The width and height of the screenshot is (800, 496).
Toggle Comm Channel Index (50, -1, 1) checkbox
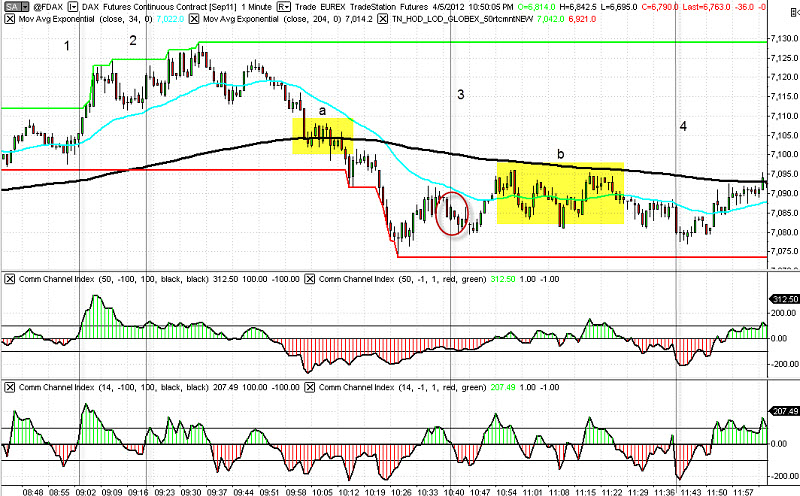(x=309, y=279)
